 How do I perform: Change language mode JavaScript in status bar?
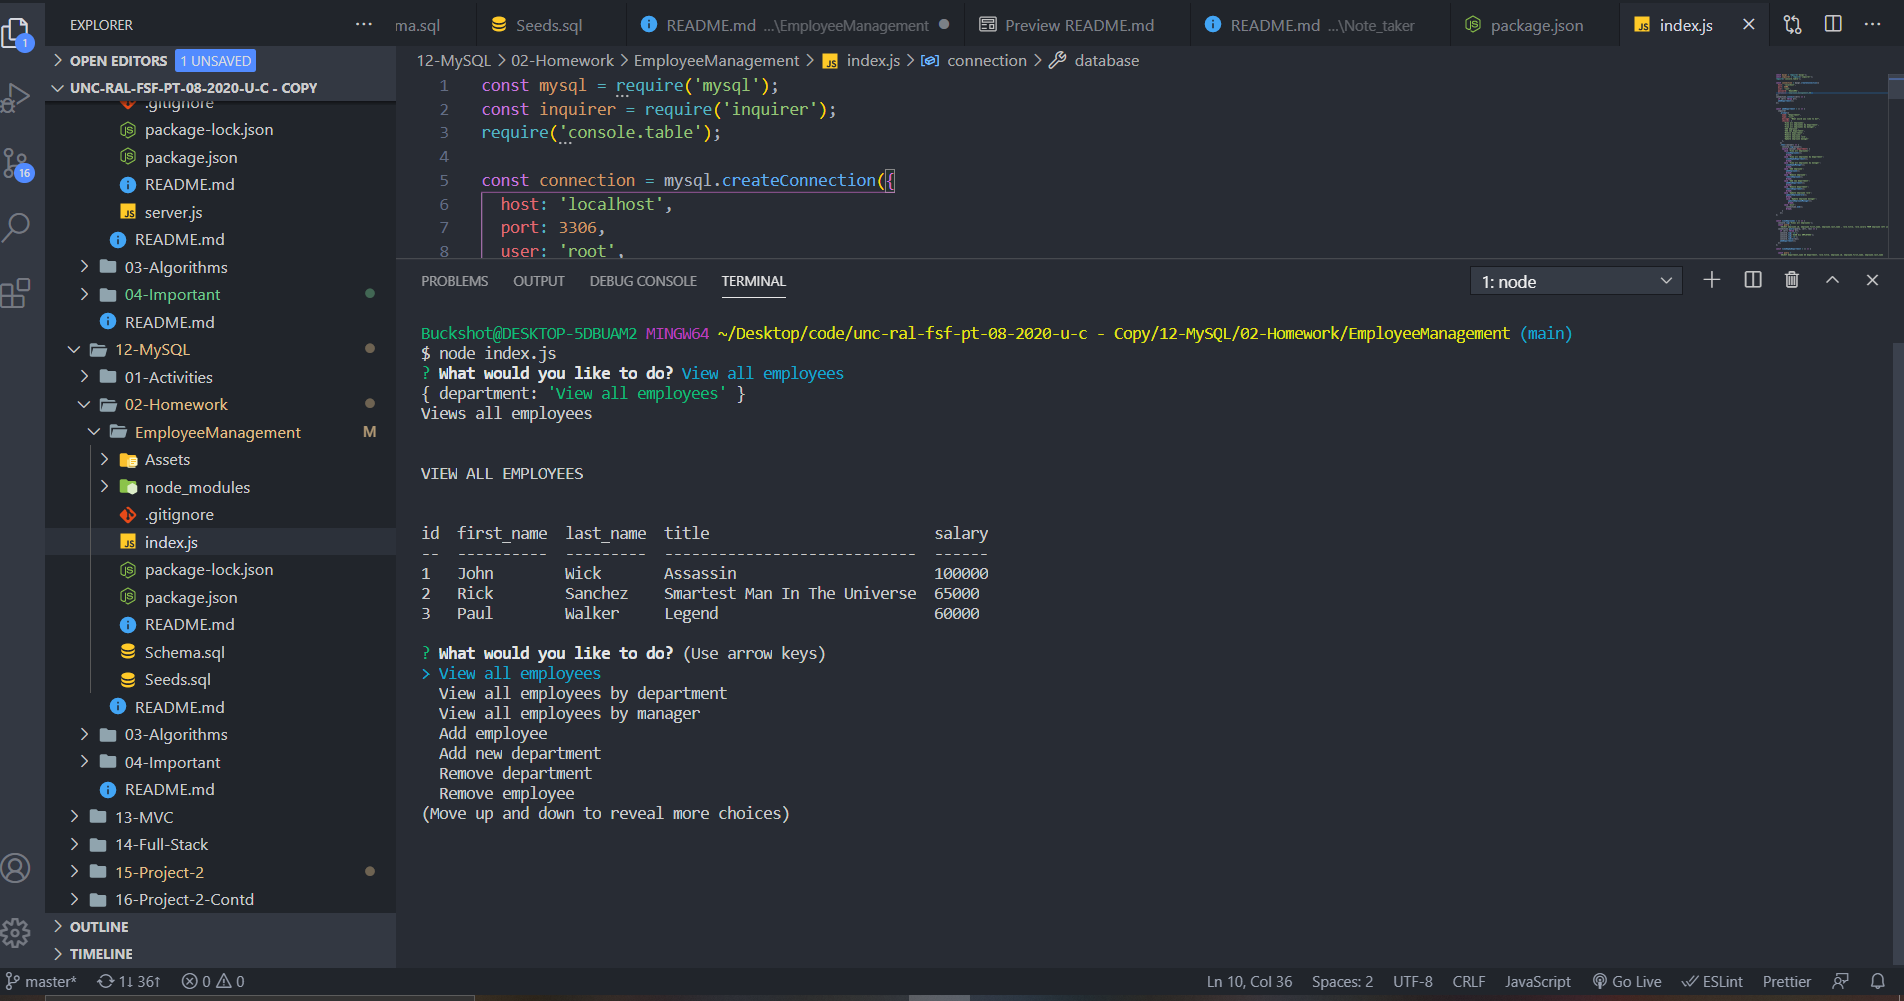click(1537, 982)
